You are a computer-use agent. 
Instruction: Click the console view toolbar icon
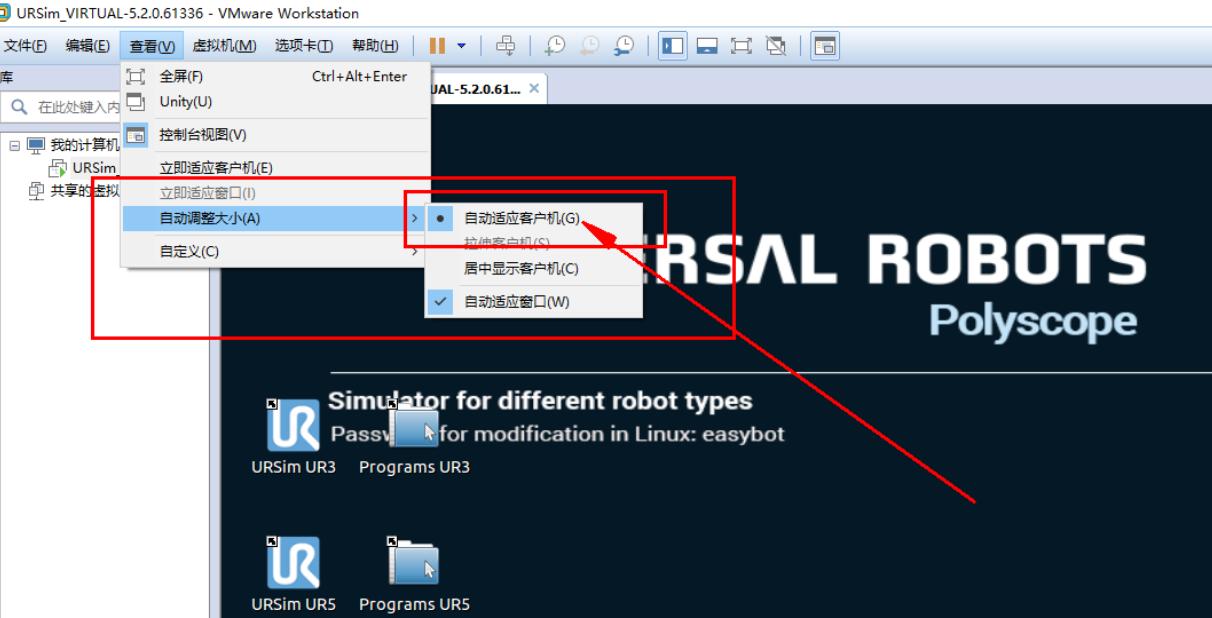click(825, 46)
